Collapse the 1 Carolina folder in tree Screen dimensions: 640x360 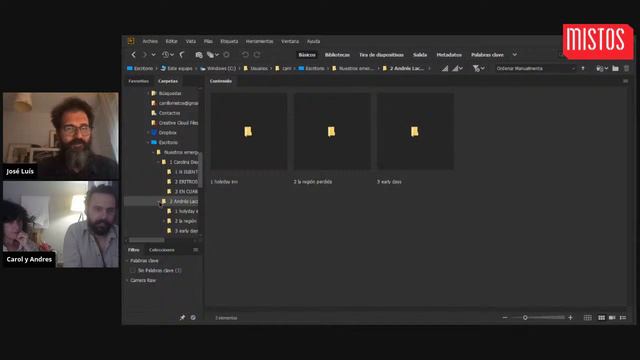coord(159,162)
